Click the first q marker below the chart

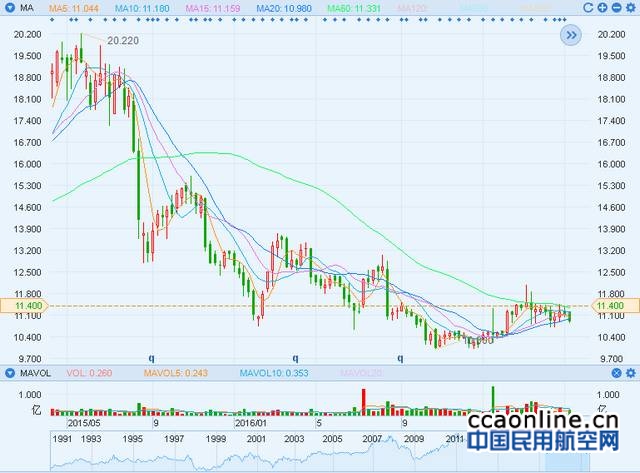pyautogui.click(x=152, y=357)
